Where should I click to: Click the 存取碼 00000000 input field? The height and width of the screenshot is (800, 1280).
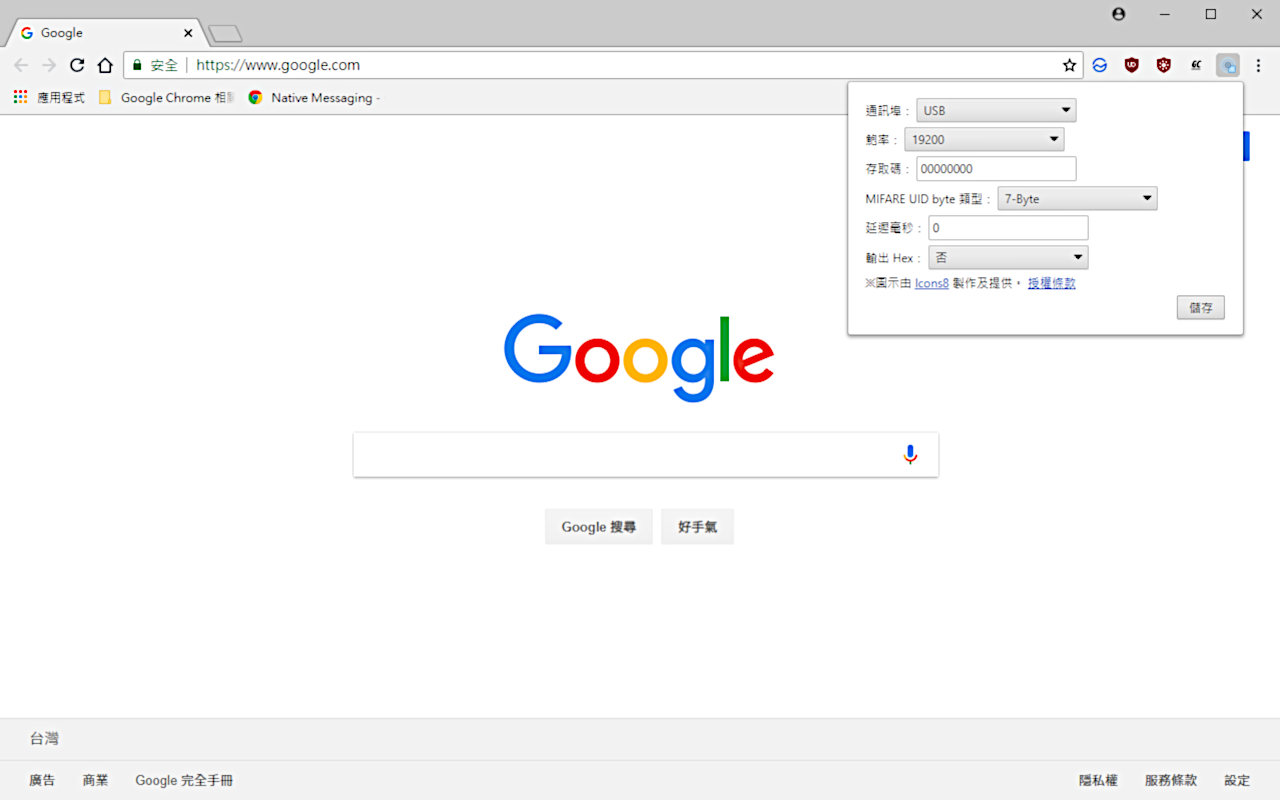pyautogui.click(x=996, y=169)
